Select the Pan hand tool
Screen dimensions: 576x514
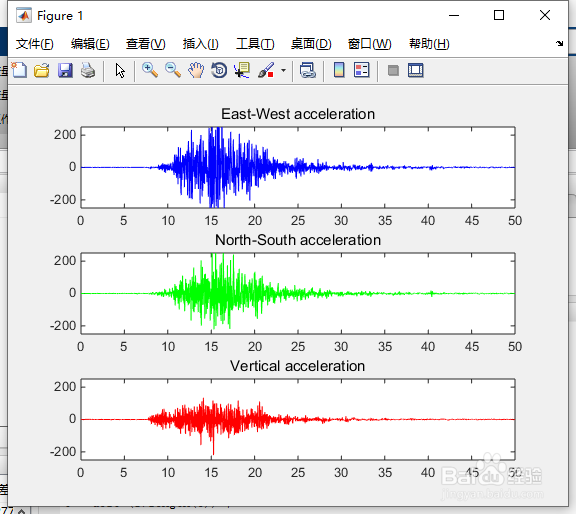pyautogui.click(x=196, y=70)
